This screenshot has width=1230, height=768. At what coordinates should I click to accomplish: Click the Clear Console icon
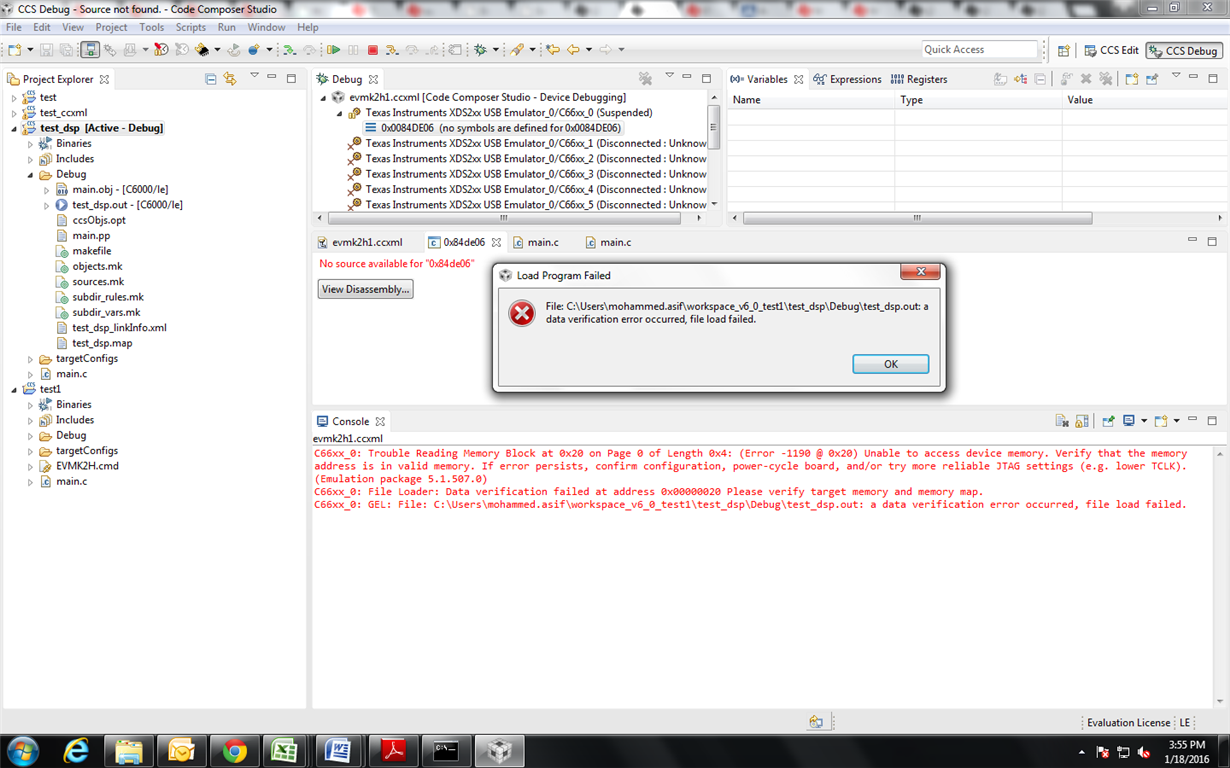click(x=1062, y=421)
